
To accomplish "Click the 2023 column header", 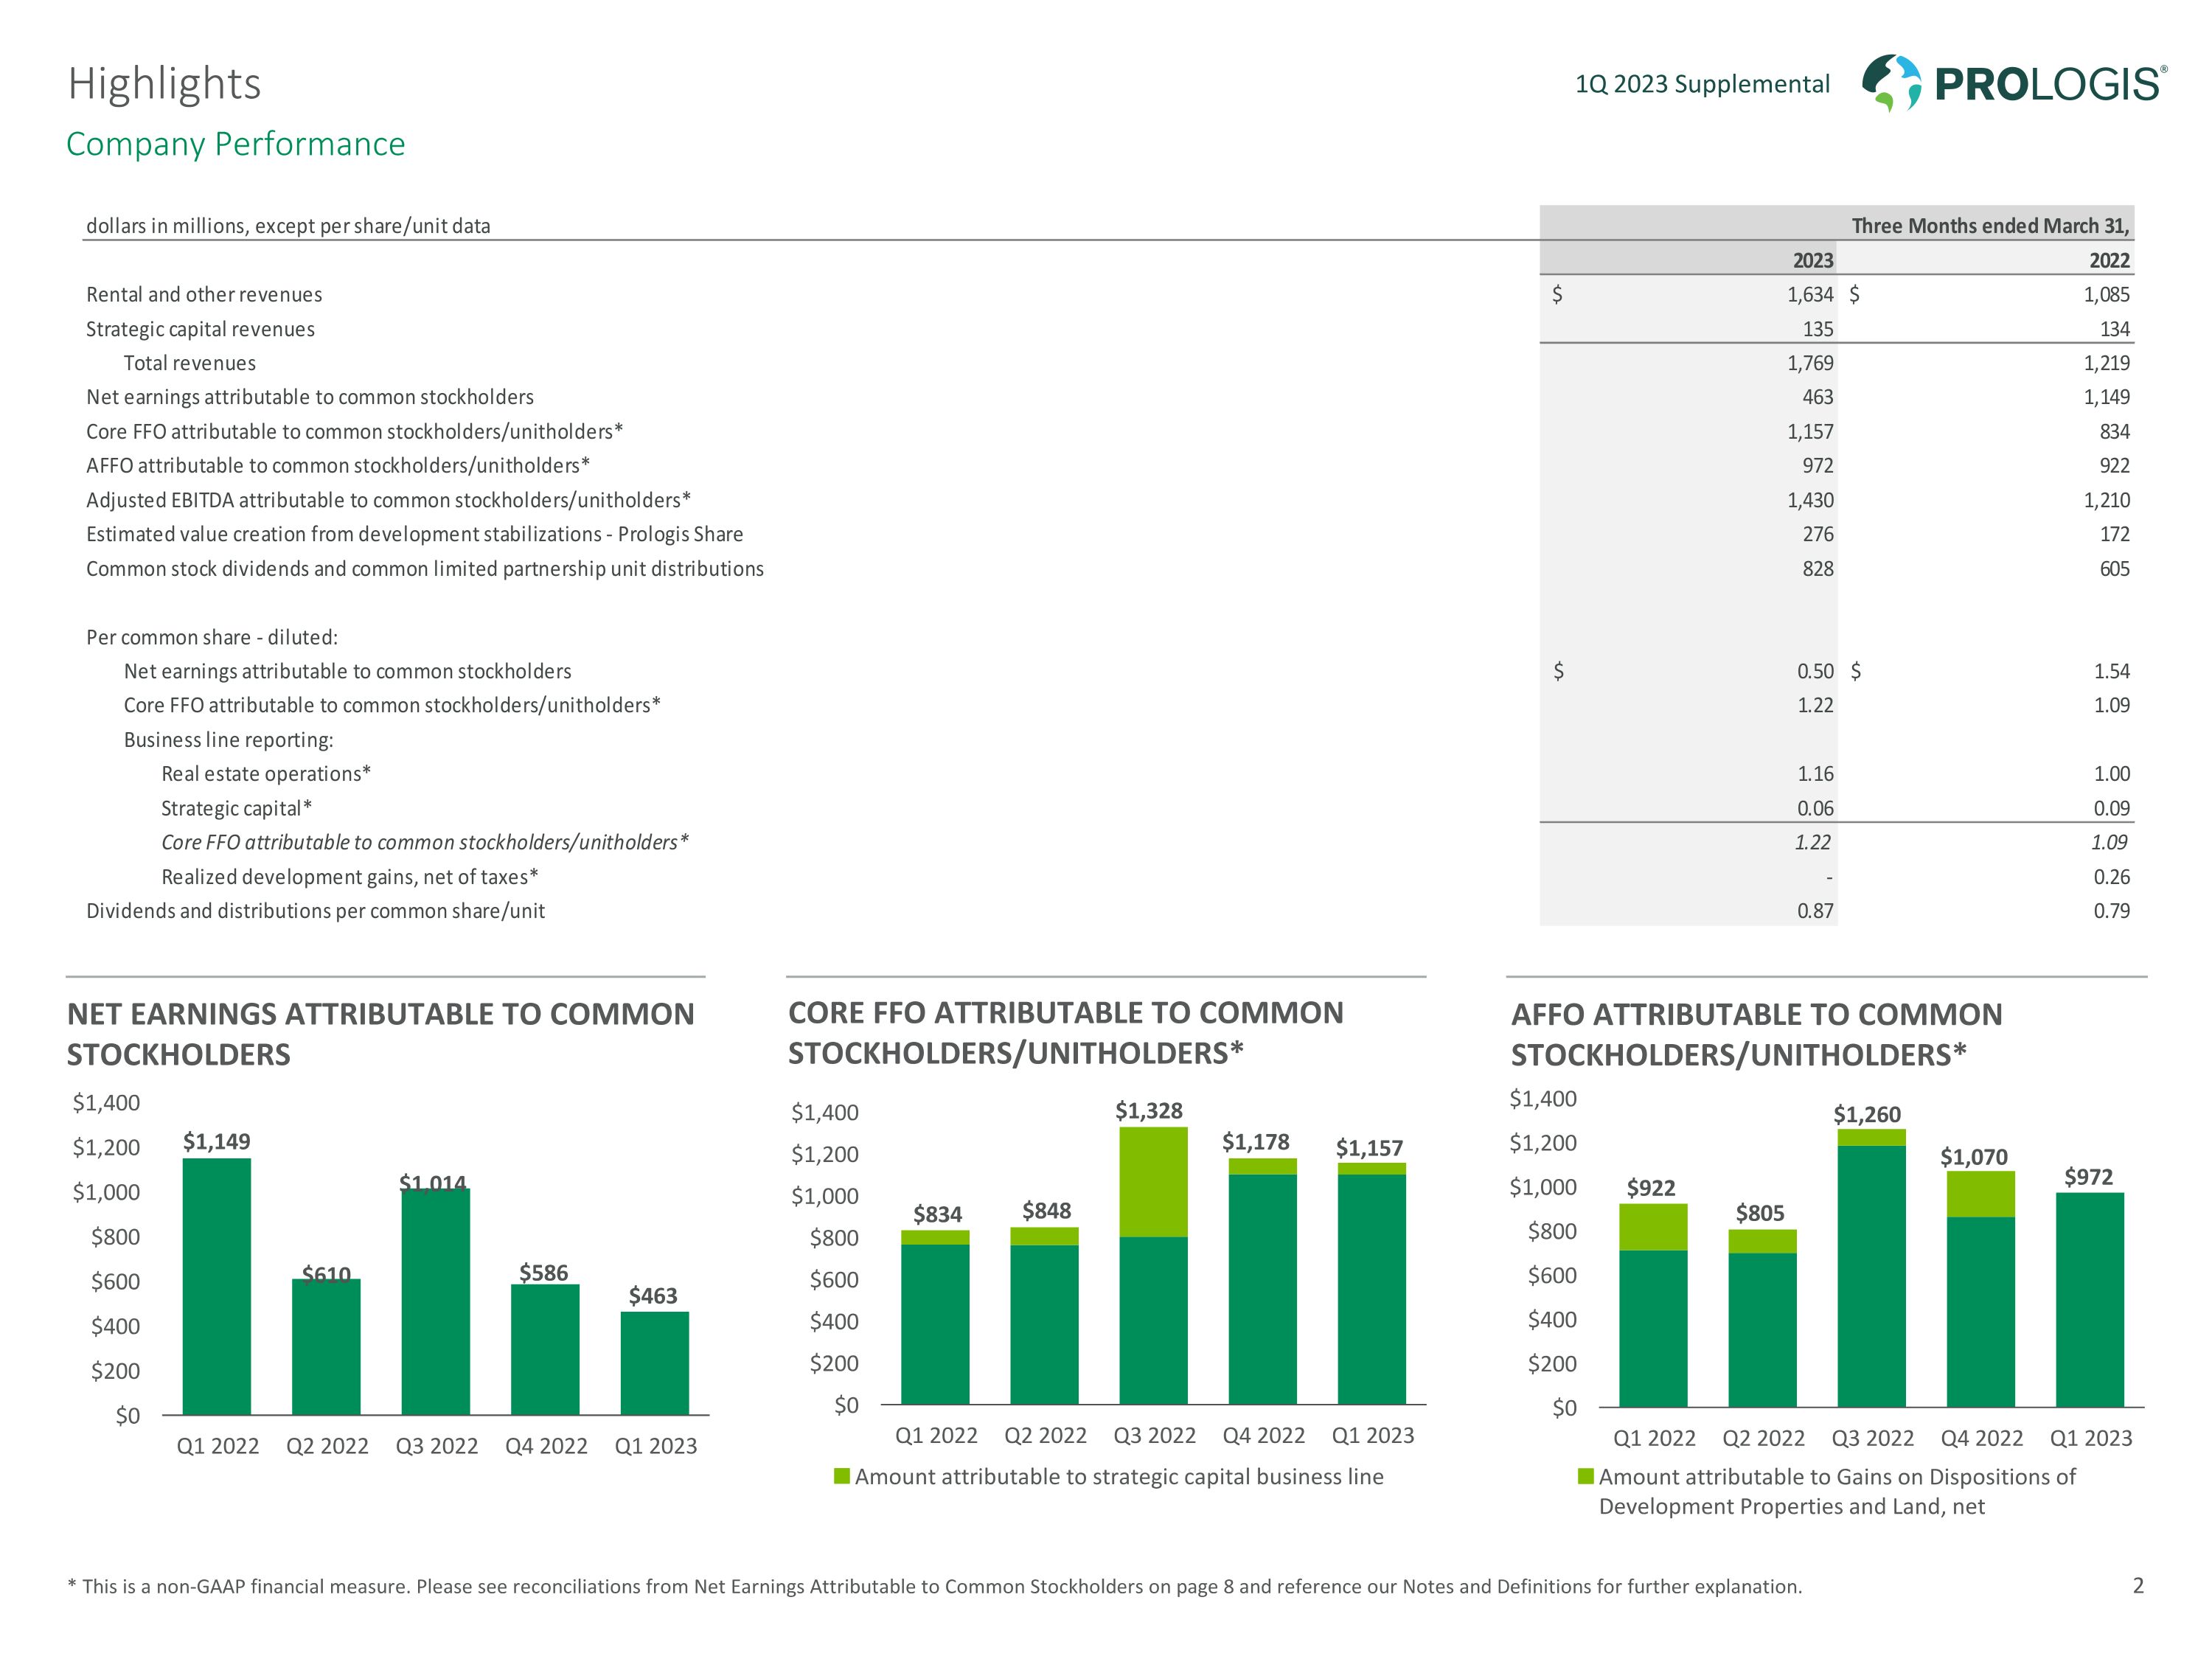I will coord(1812,260).
